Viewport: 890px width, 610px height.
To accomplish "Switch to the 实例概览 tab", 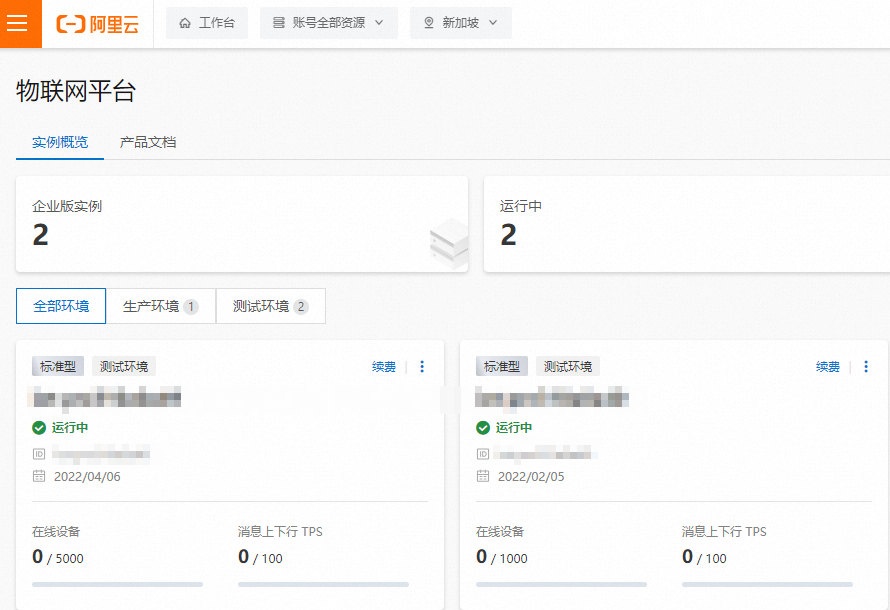I will (60, 142).
